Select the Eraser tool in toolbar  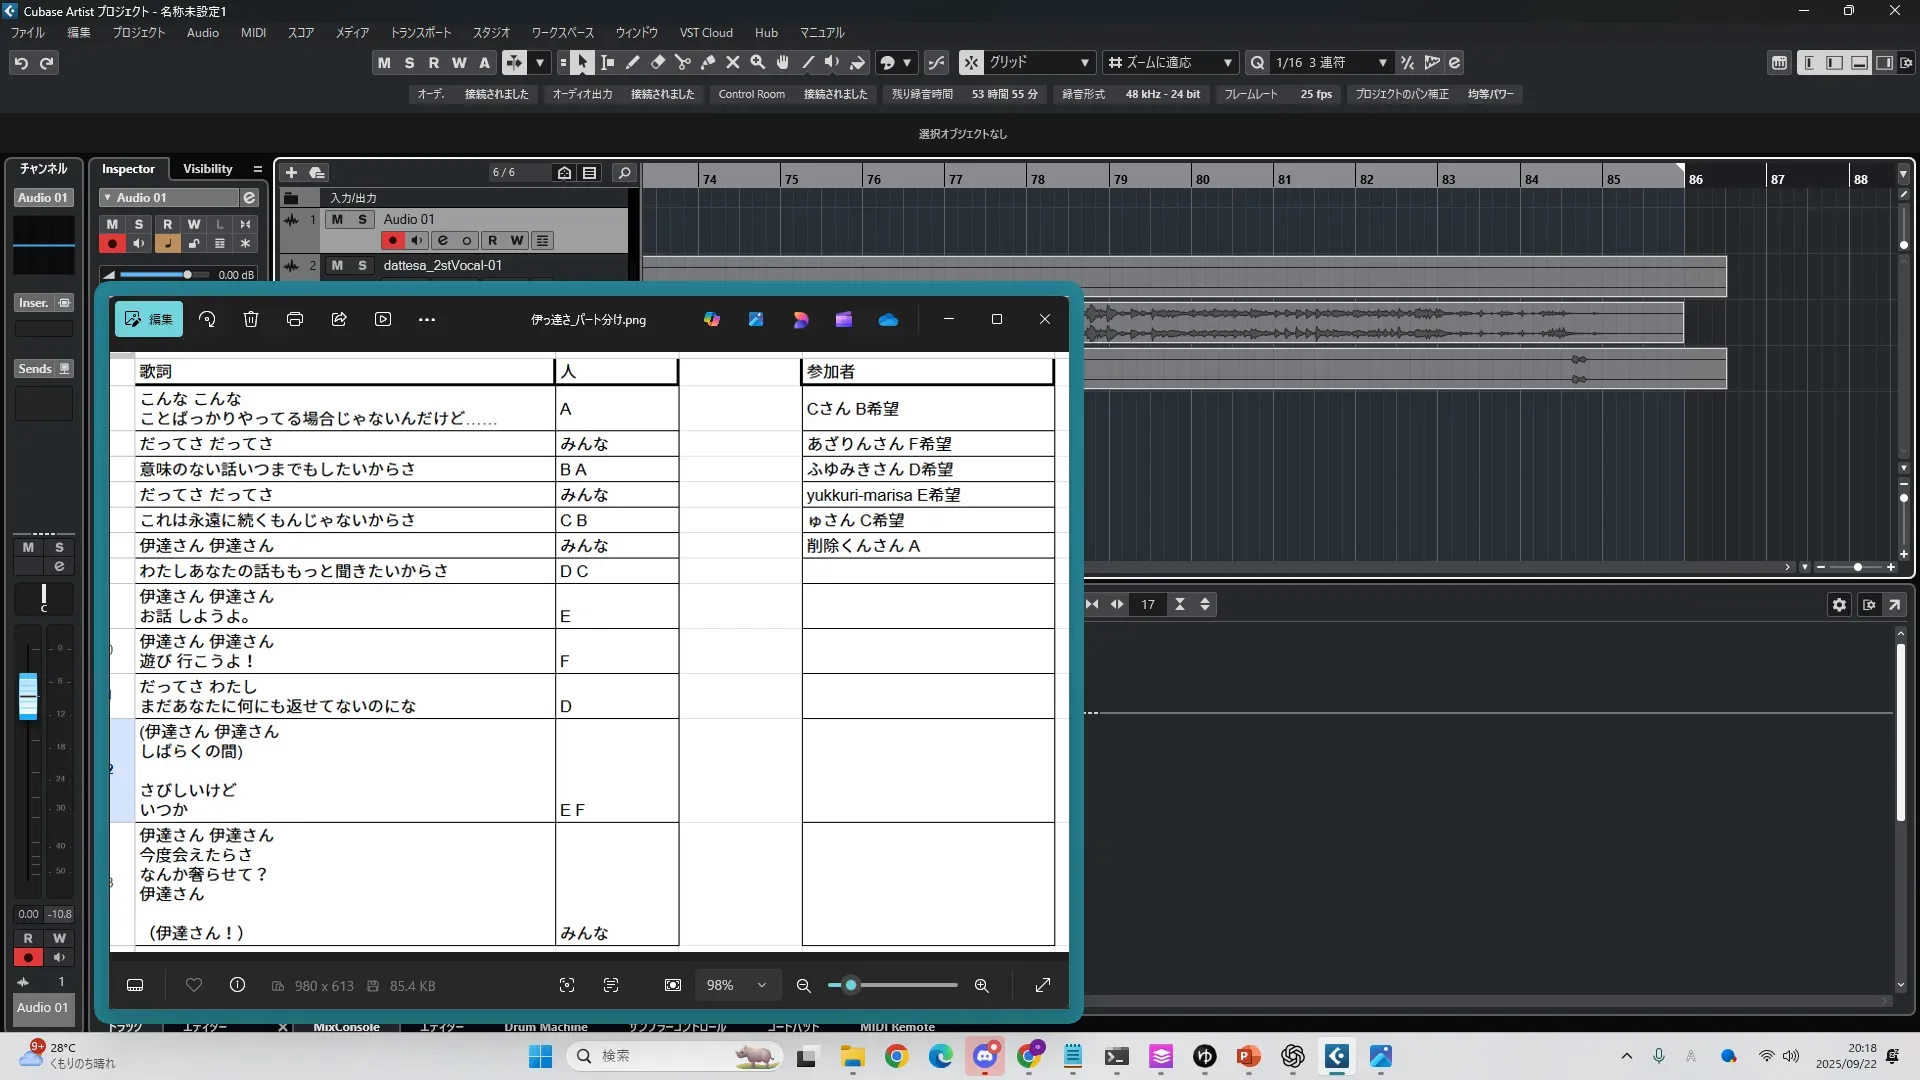click(x=658, y=63)
